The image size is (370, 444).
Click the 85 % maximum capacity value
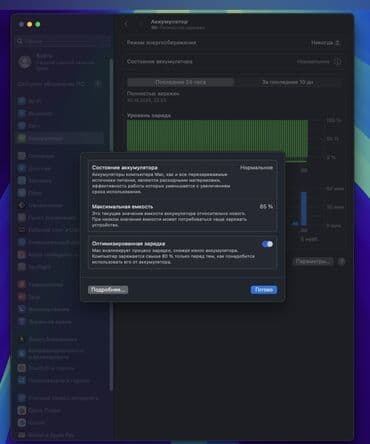(x=266, y=207)
